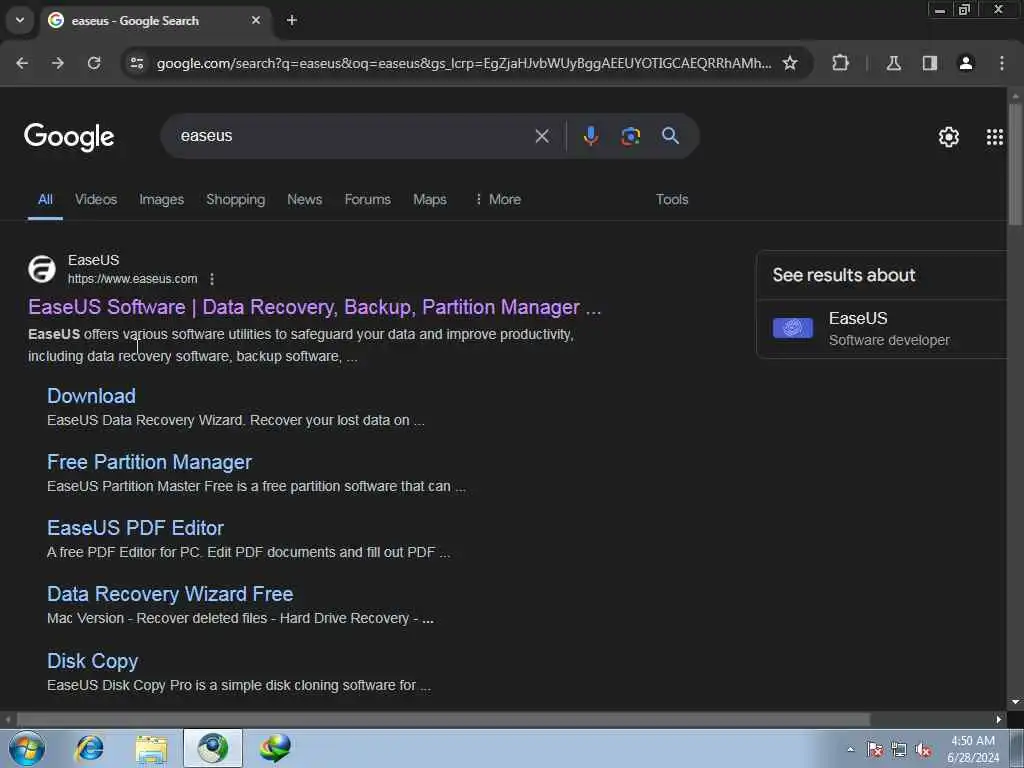View site information icon in address bar

(136, 63)
